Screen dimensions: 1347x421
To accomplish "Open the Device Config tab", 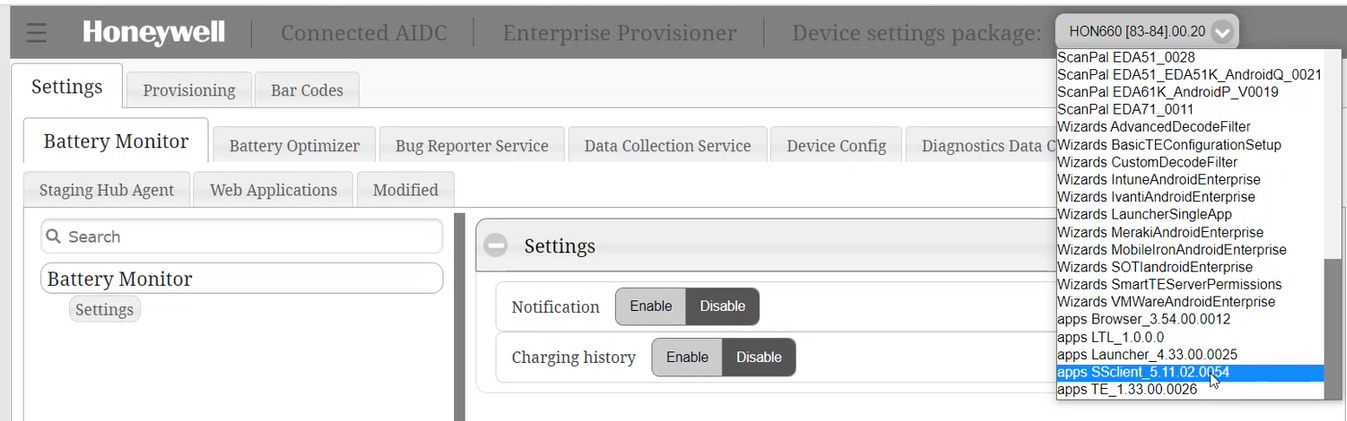I will click(x=836, y=146).
